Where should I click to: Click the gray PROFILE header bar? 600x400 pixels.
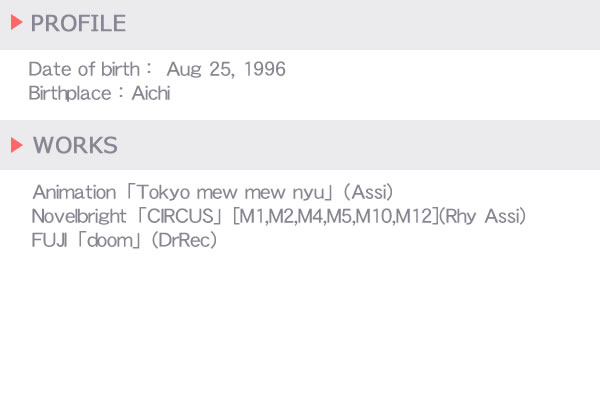(300, 24)
